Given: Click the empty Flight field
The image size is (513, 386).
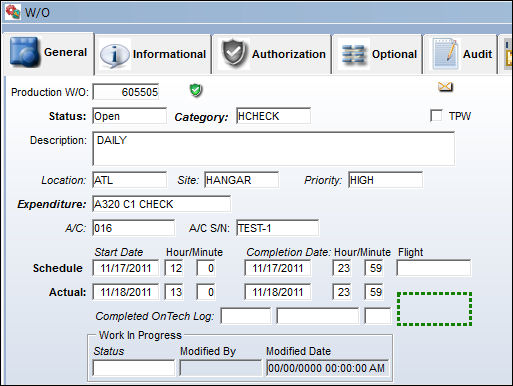Looking at the screenshot, I should pos(433,268).
